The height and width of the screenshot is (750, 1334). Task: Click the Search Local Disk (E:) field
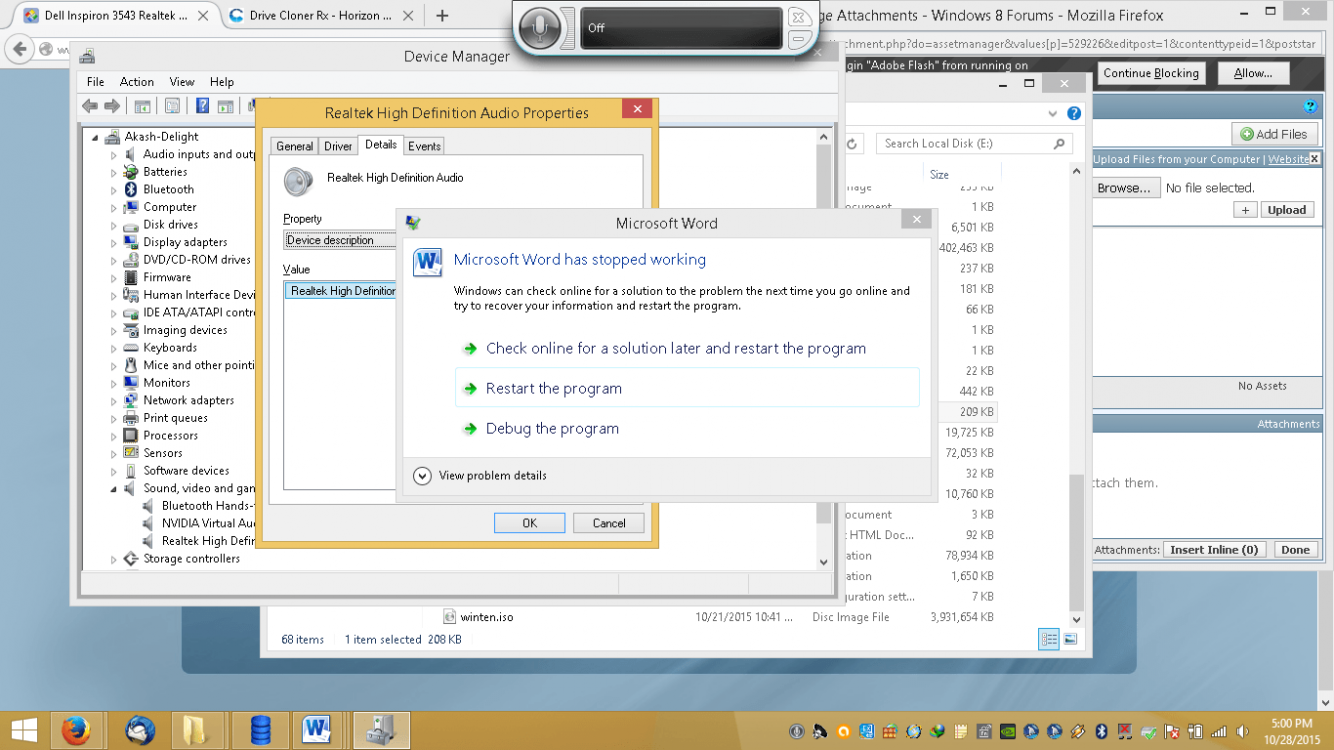tap(970, 143)
